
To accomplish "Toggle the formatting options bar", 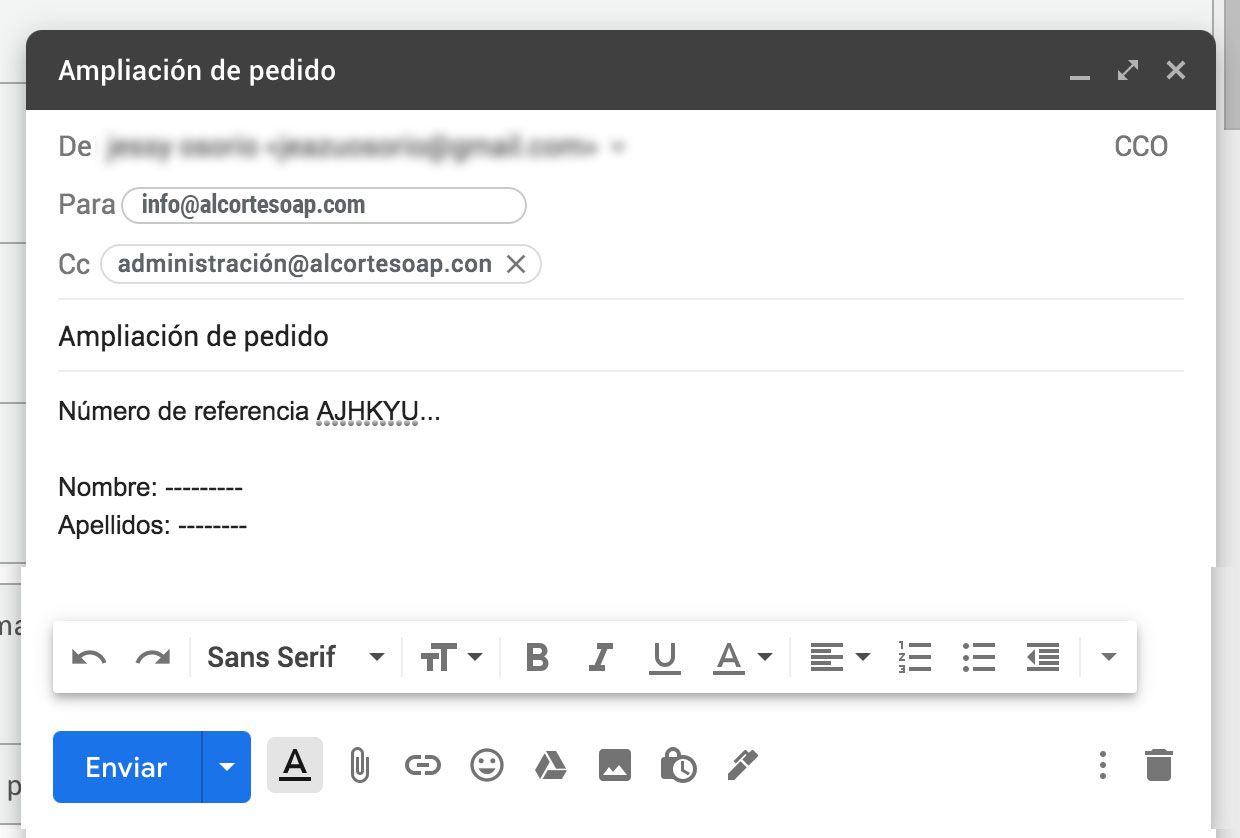I will pos(294,765).
